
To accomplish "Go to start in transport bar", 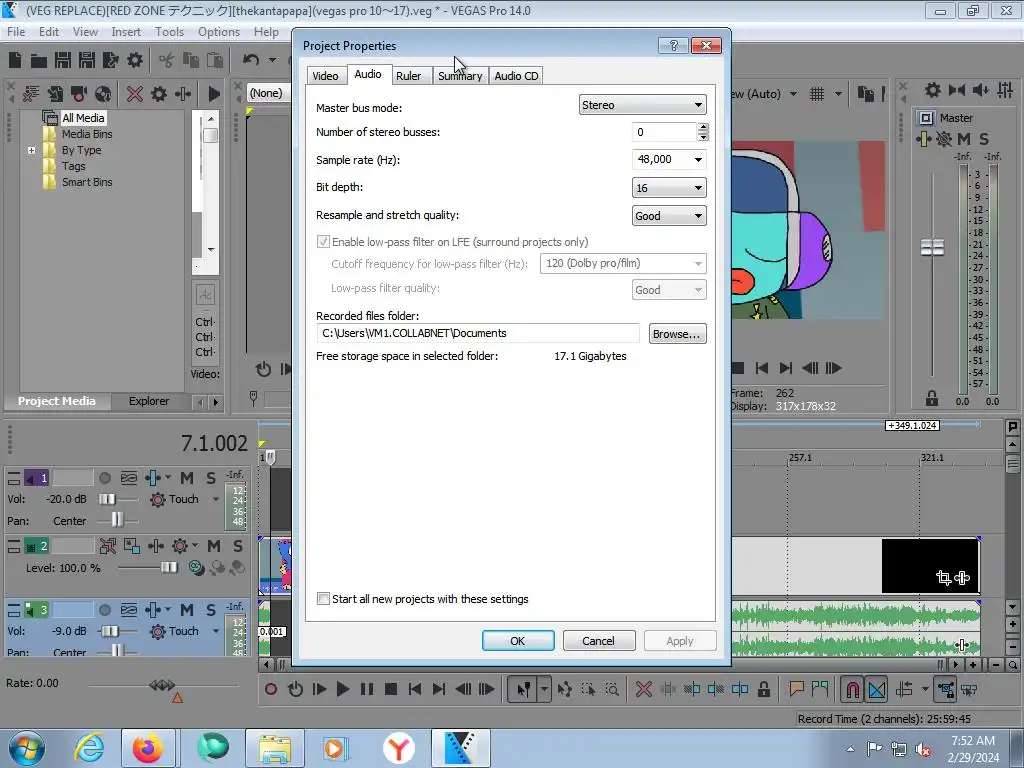I will (415, 689).
